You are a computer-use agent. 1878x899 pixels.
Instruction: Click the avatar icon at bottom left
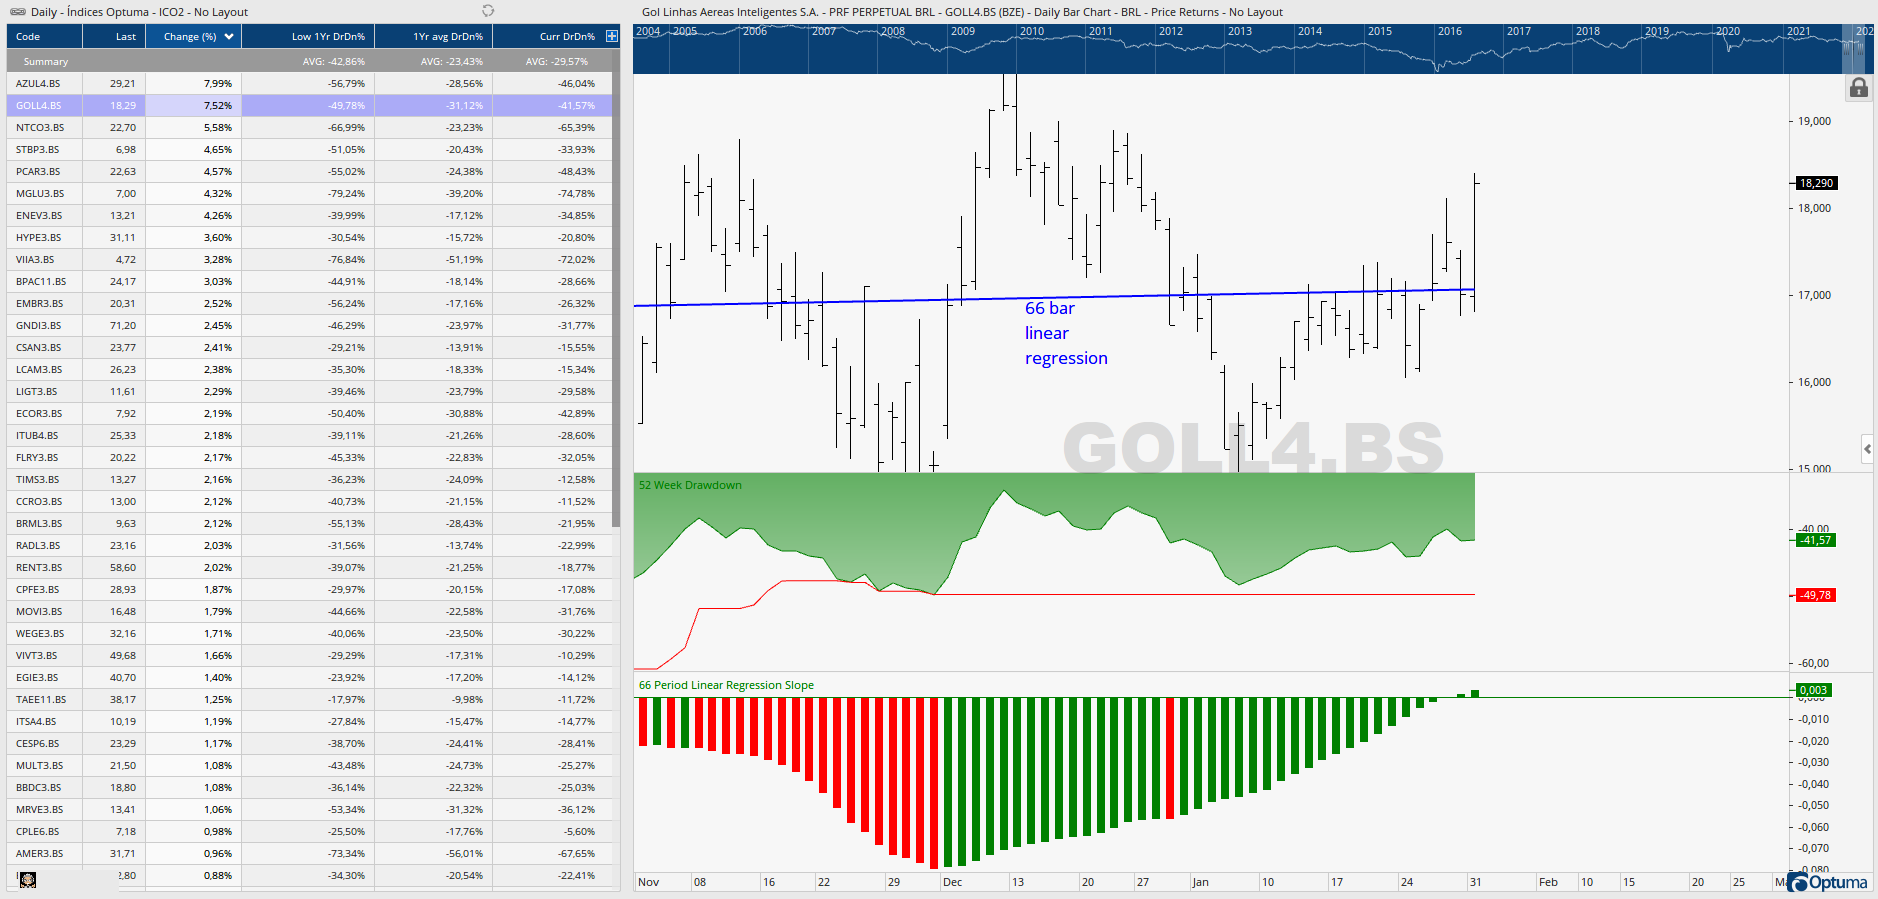pyautogui.click(x=28, y=879)
